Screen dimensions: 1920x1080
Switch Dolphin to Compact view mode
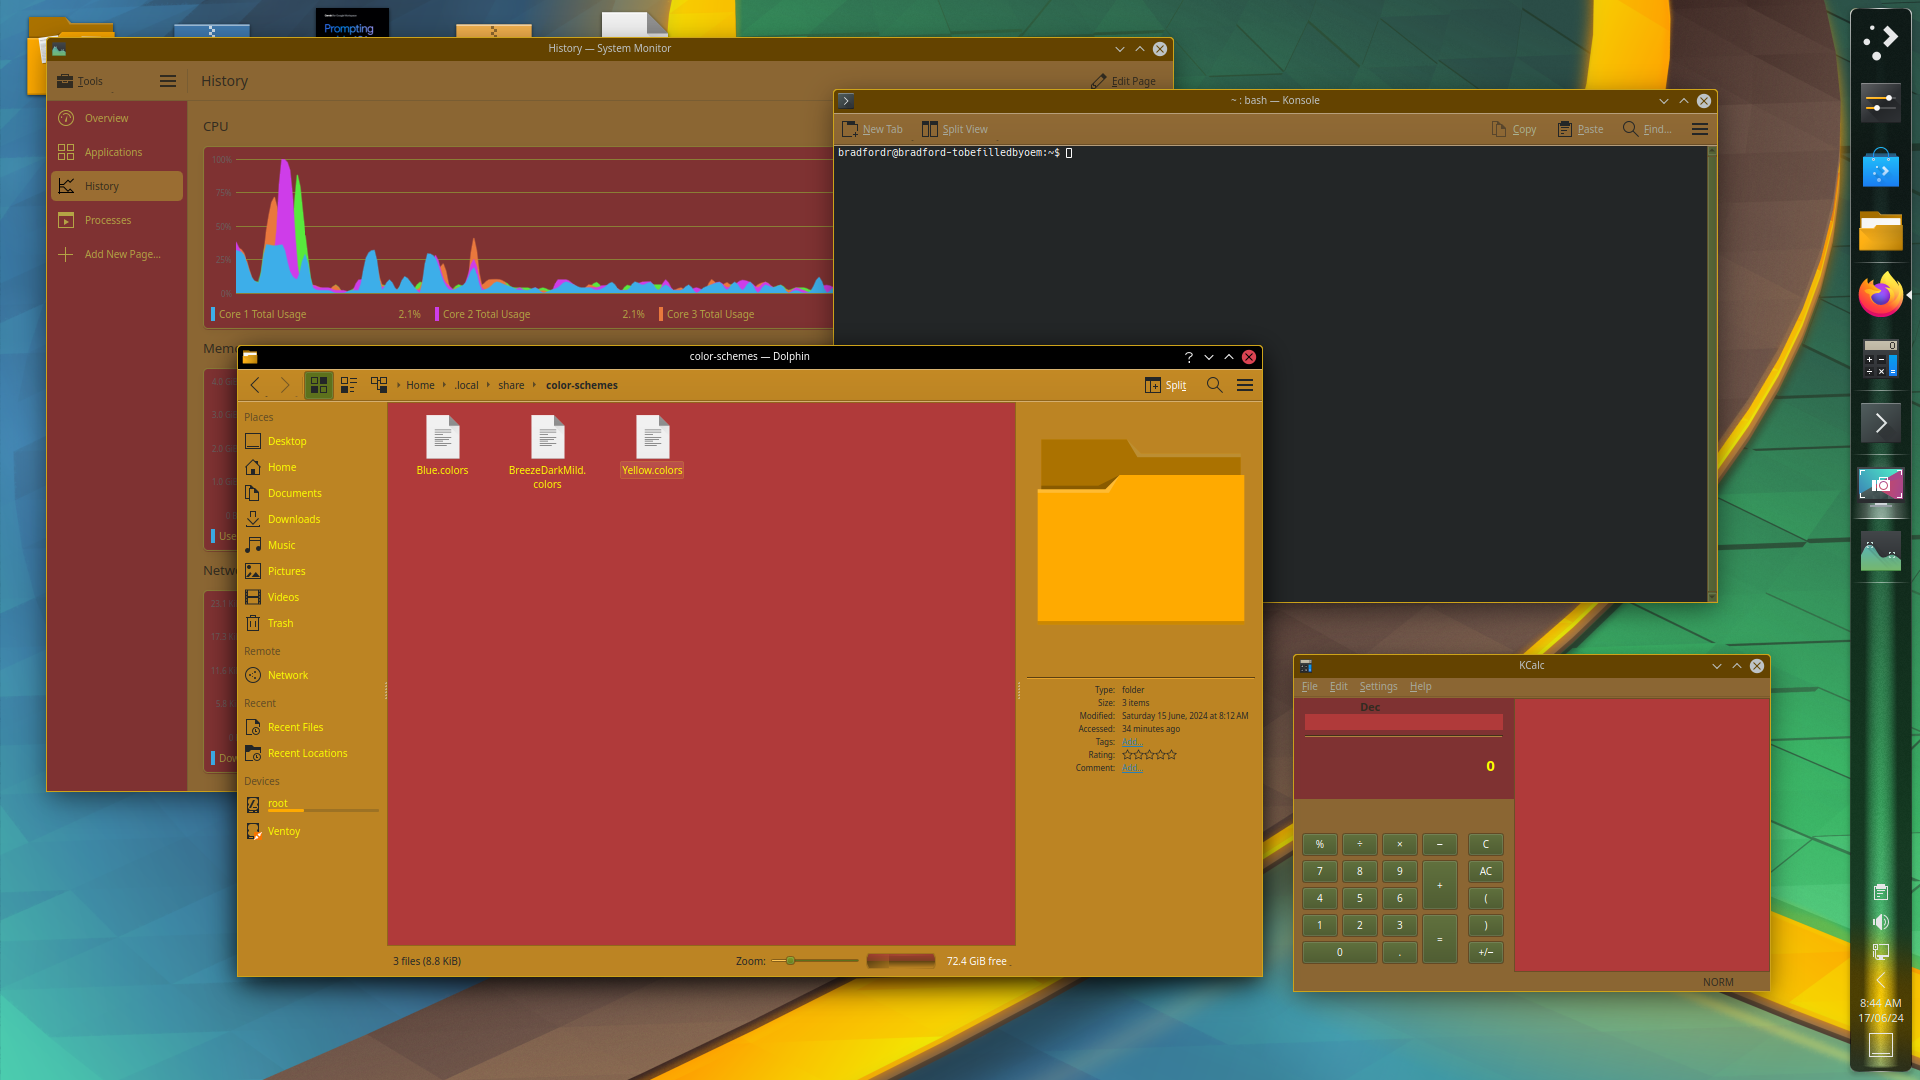coord(349,385)
